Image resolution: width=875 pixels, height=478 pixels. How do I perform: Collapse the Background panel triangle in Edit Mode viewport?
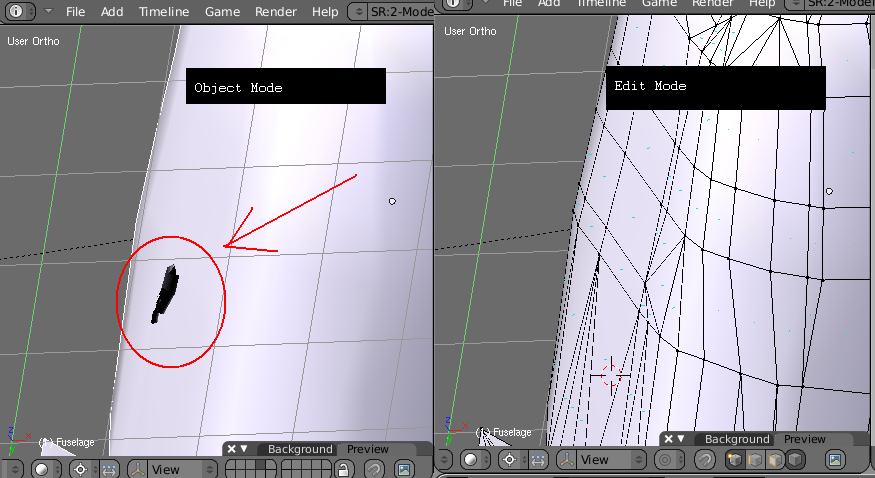(x=681, y=438)
